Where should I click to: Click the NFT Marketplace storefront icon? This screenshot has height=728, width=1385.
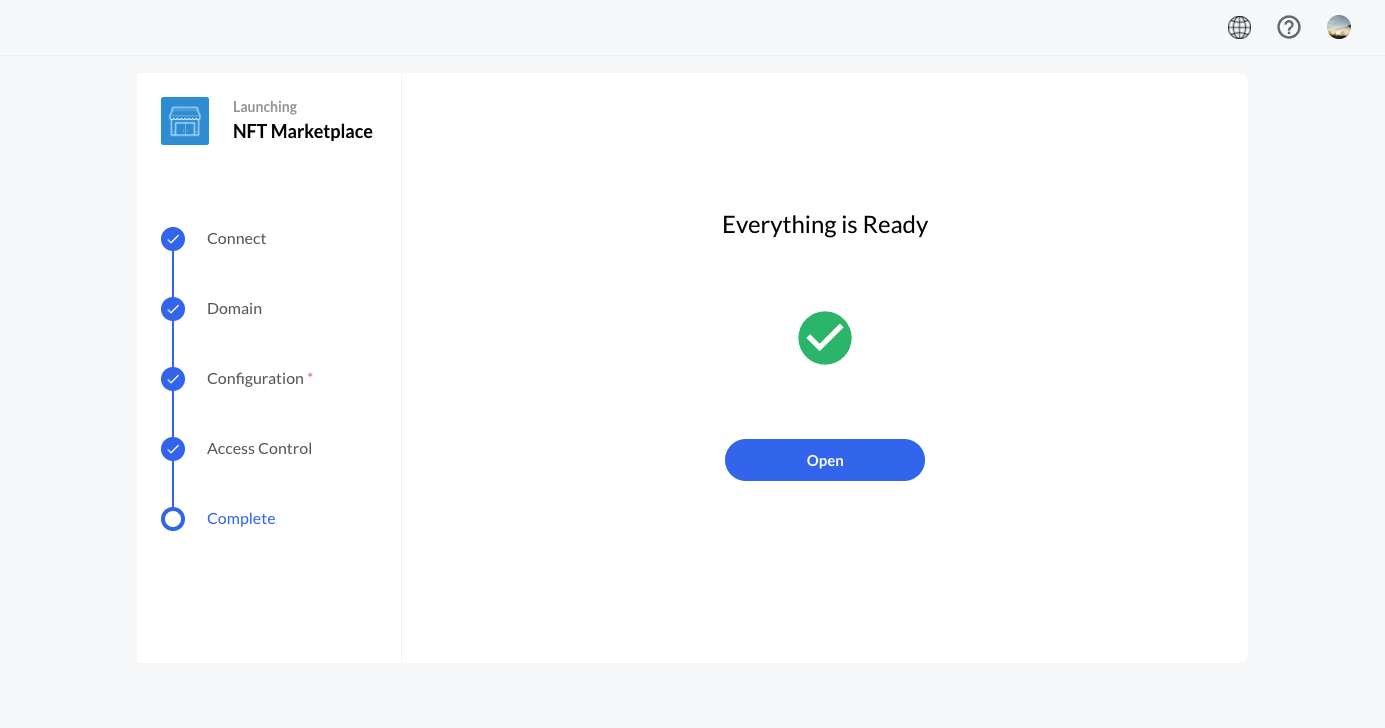click(185, 121)
